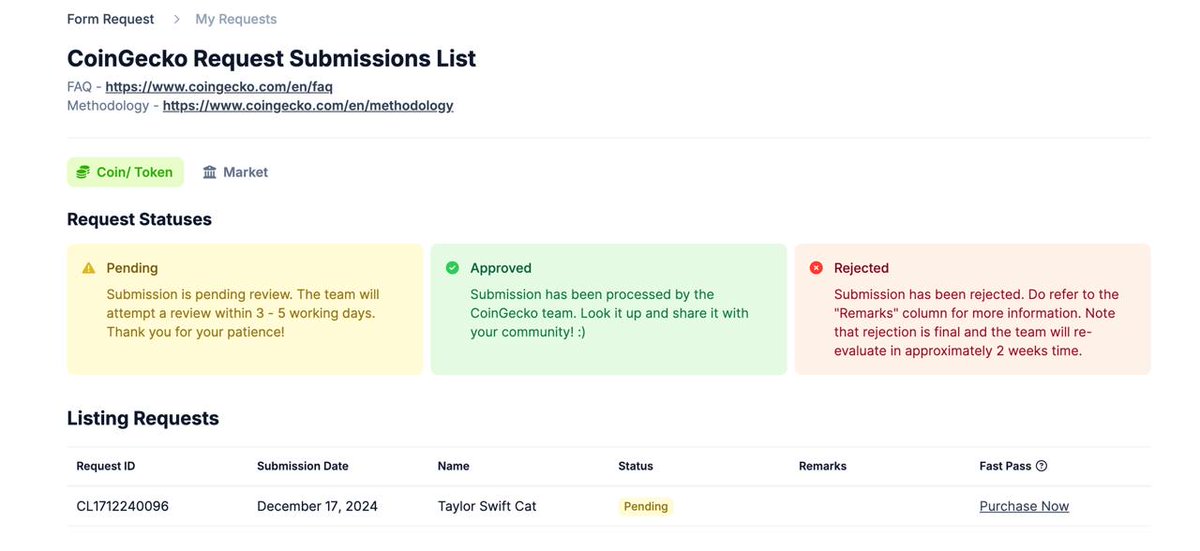The width and height of the screenshot is (1200, 551).
Task: Click the Rejected status card heading
Action: (x=861, y=268)
